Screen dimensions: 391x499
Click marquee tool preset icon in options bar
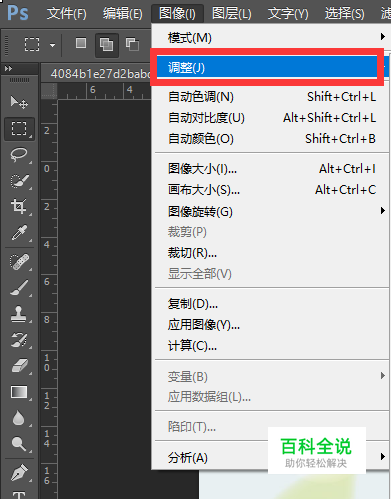[x=32, y=44]
